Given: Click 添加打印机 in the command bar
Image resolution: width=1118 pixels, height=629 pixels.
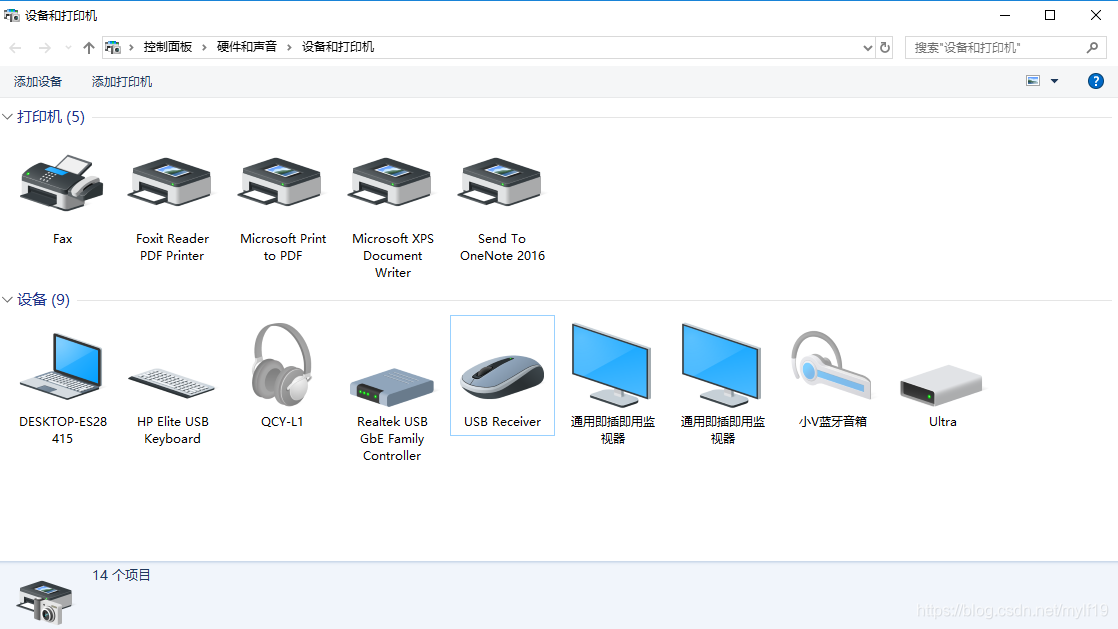Looking at the screenshot, I should point(121,81).
